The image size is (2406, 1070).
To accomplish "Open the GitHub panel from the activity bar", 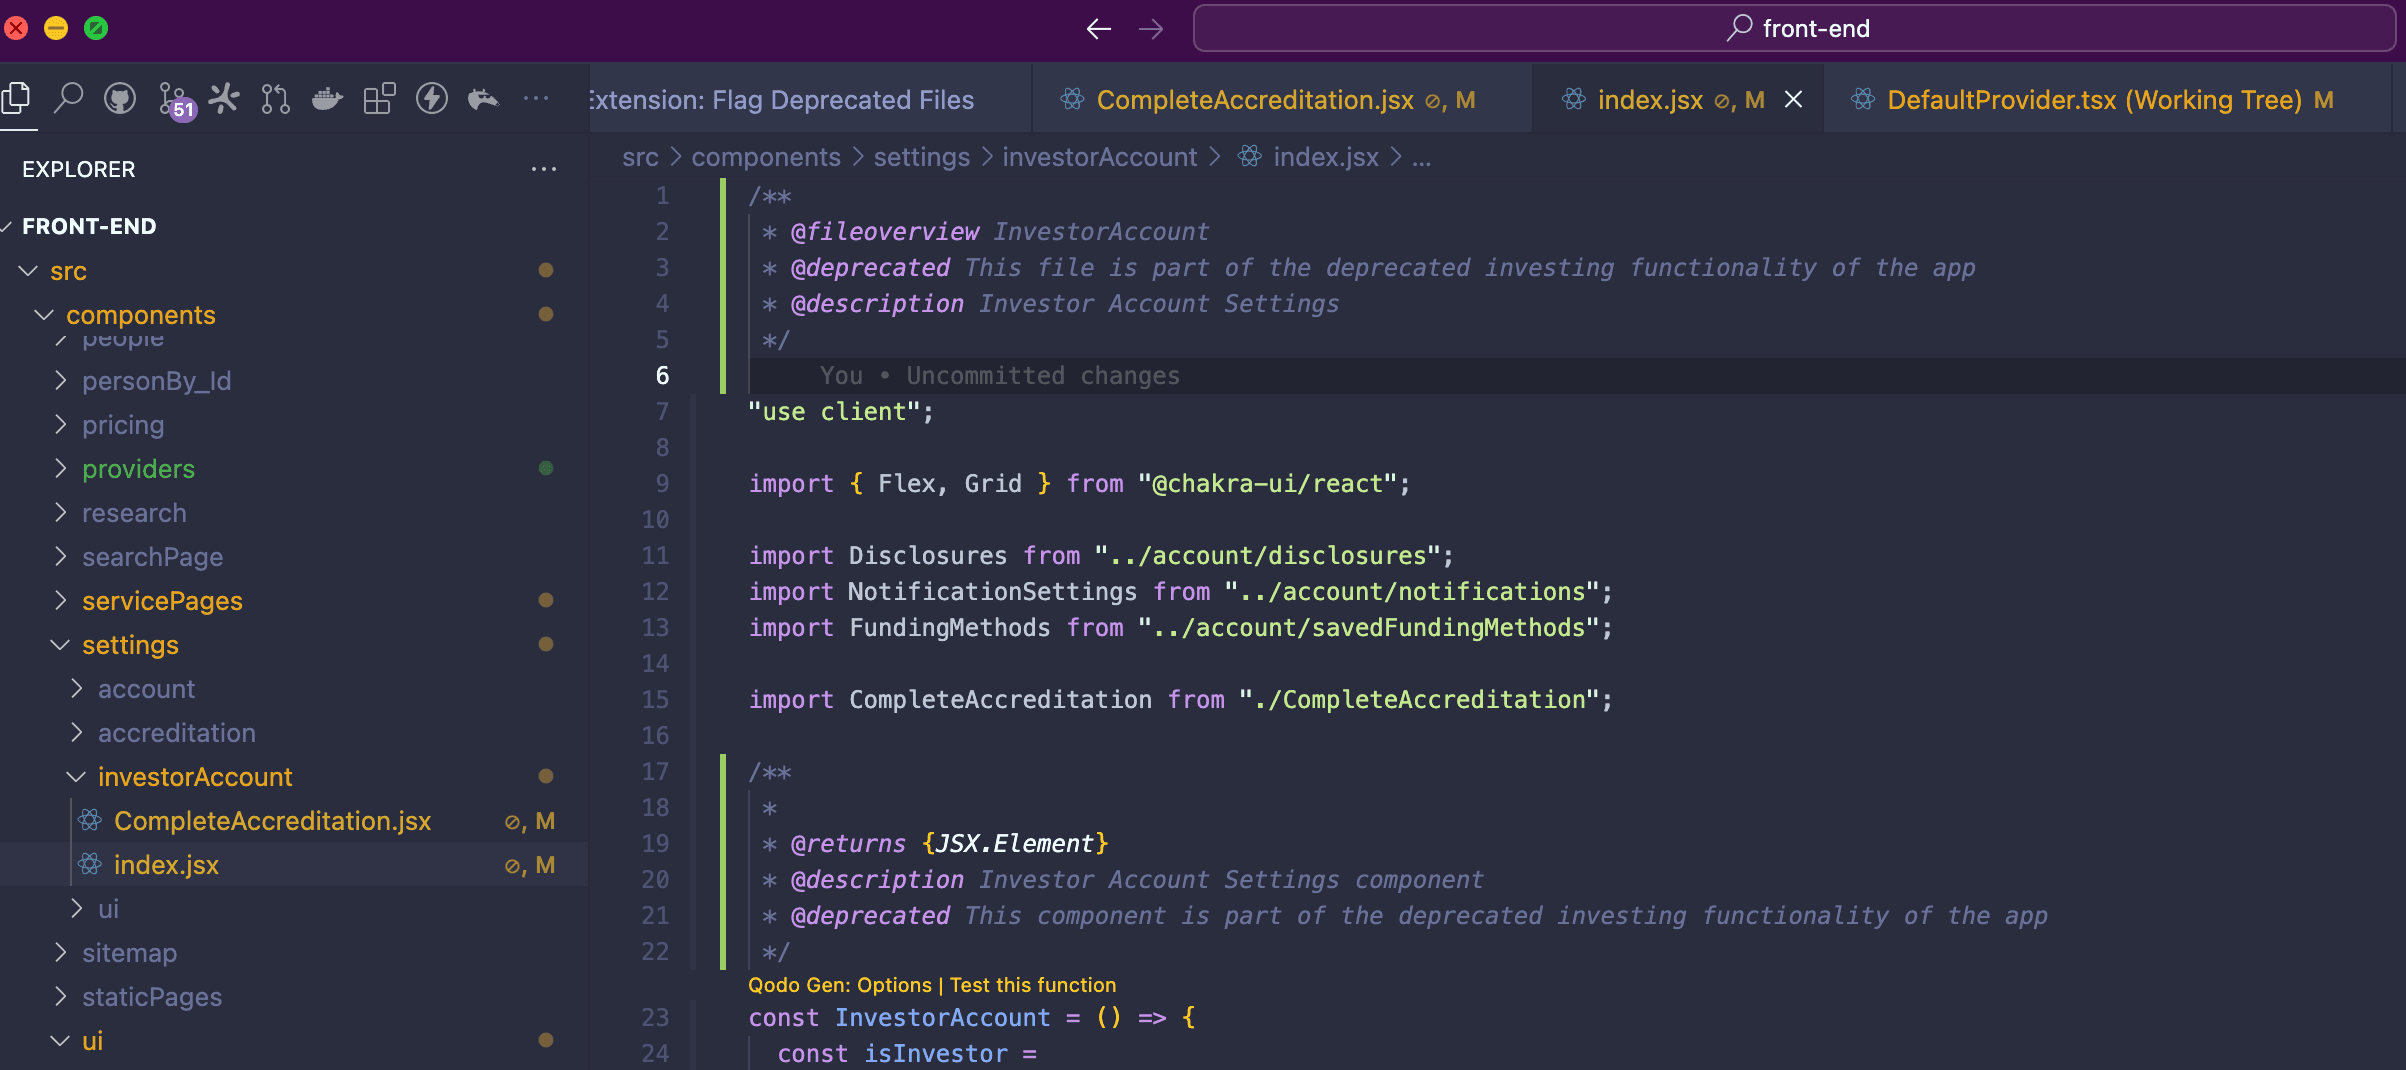I will (x=119, y=99).
